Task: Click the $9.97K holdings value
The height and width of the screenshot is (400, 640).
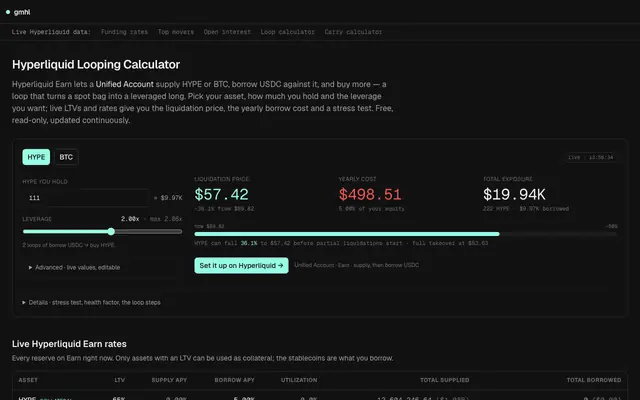Action: [171, 198]
